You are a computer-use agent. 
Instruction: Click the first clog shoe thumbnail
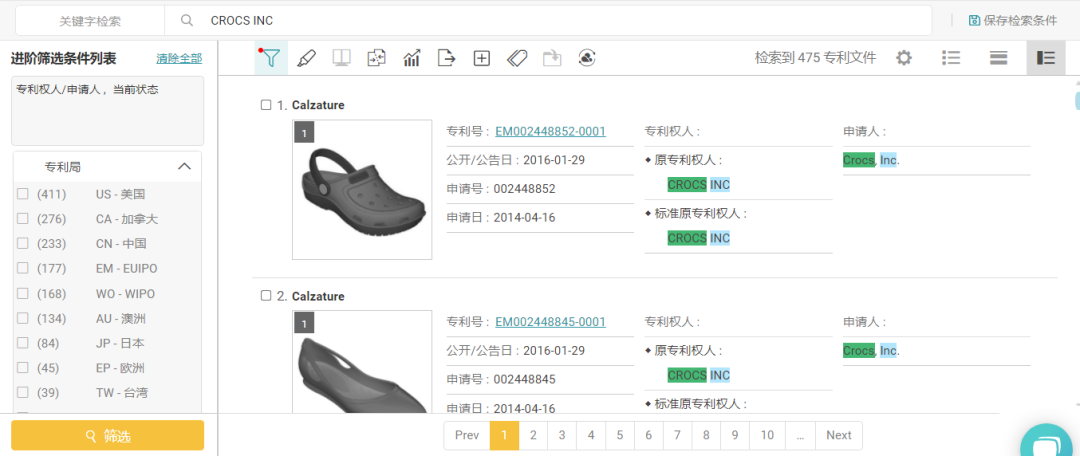pyautogui.click(x=362, y=190)
